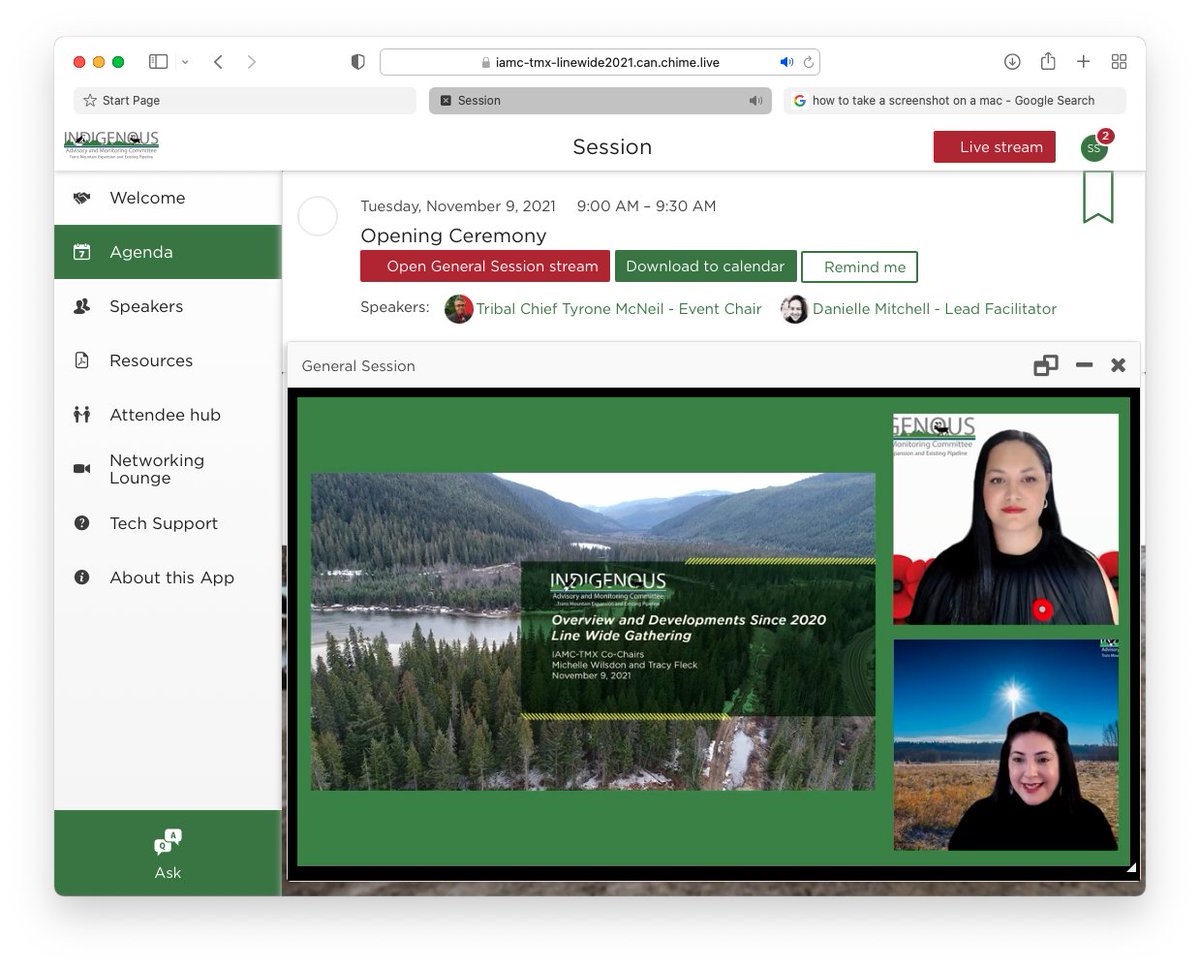
Task: Go forward in Safari history
Action: click(251, 62)
